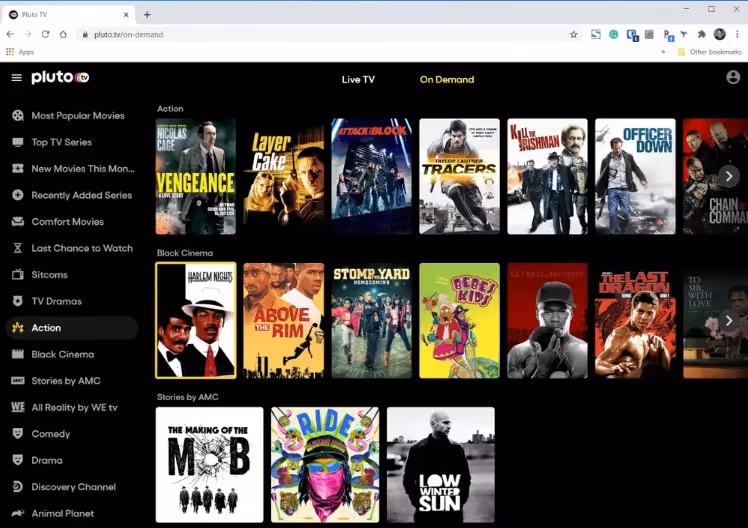Select the Pluto TV browser tab
The image size is (748, 528).
pyautogui.click(x=69, y=15)
